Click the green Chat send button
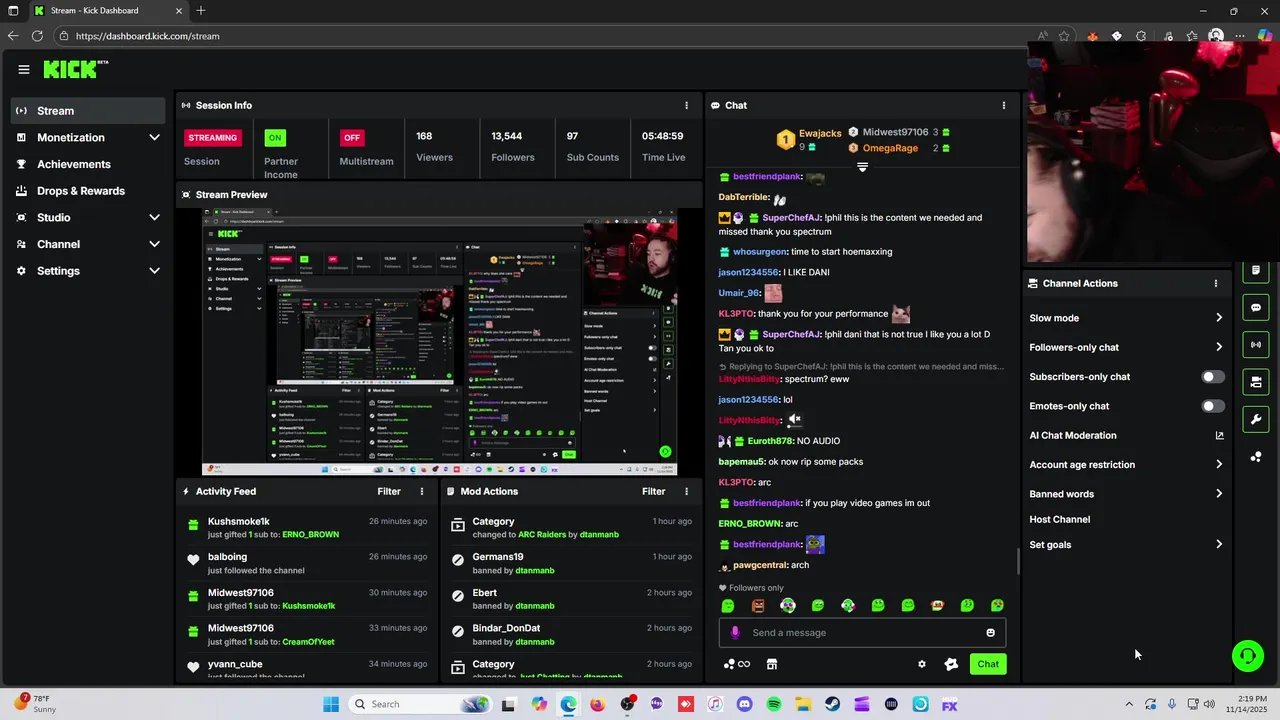 [x=988, y=664]
